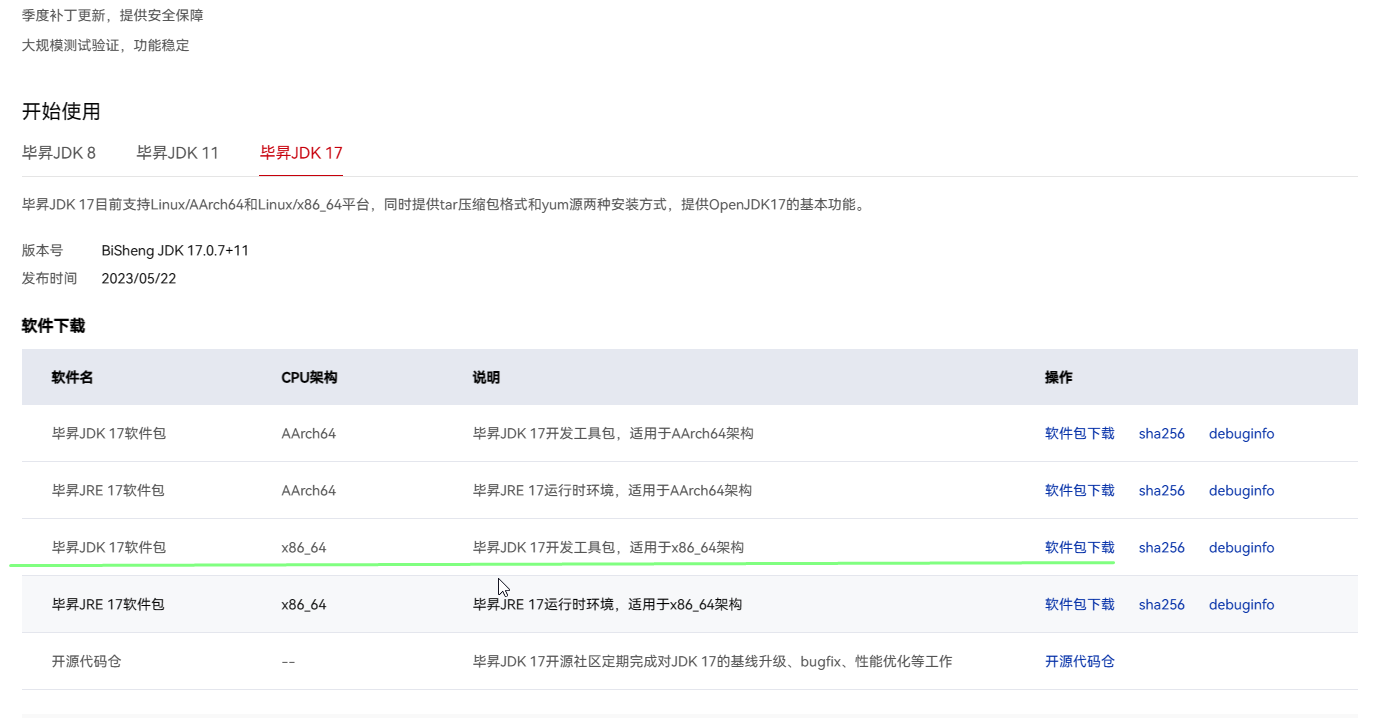The image size is (1380, 718).
Task: Click description about JDK 17基线升级、bugfix
Action: pyautogui.click(x=712, y=662)
